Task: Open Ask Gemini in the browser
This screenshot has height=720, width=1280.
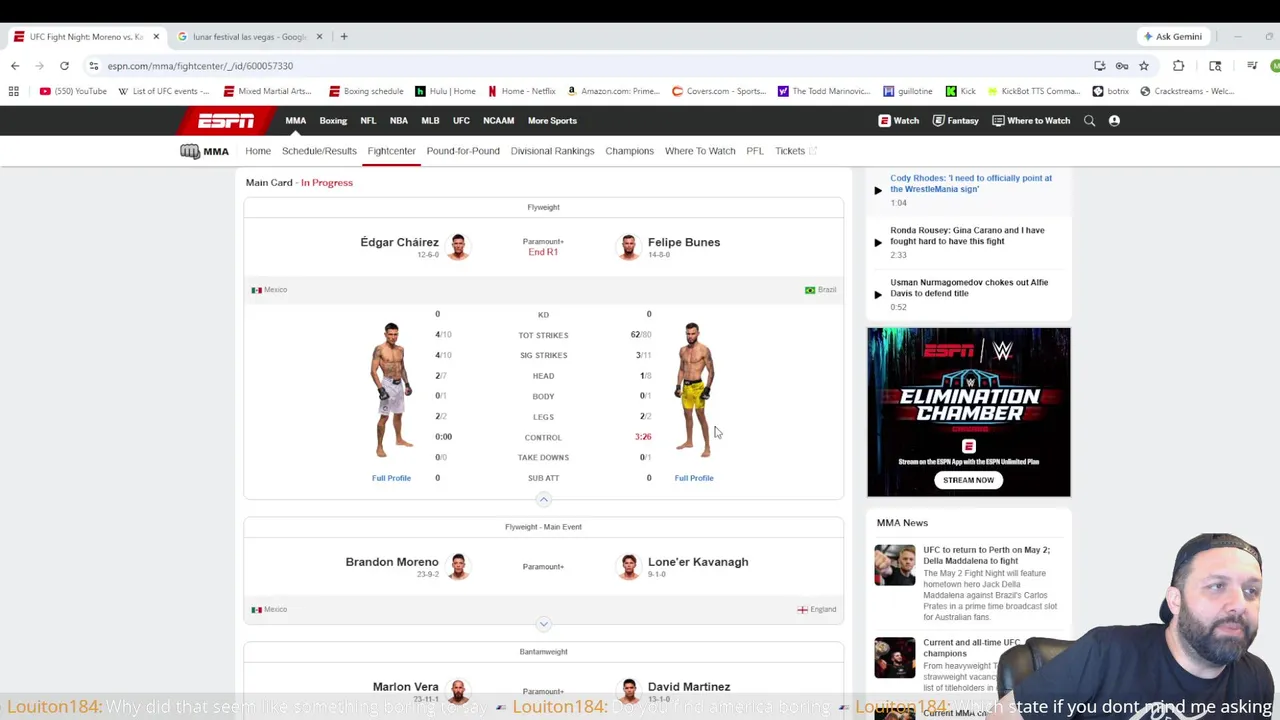Action: (1174, 37)
